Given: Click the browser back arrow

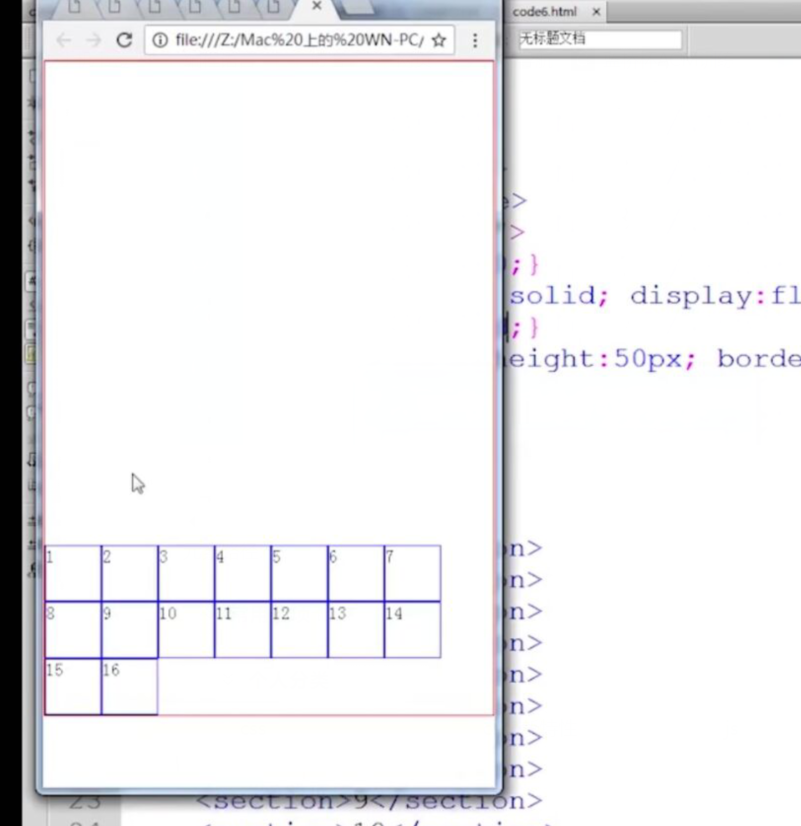Looking at the screenshot, I should pyautogui.click(x=64, y=40).
